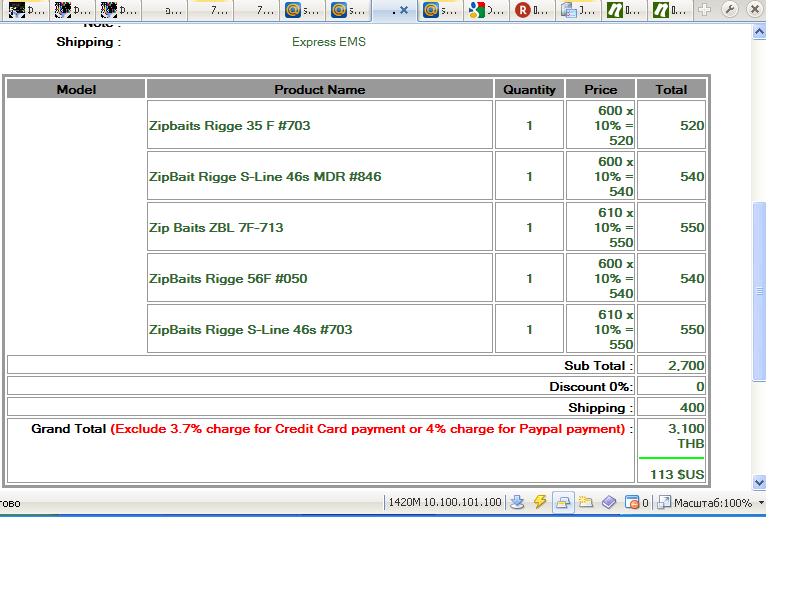The width and height of the screenshot is (800, 600).
Task: Open ZipBait Rigge S-Line 46s MDR #846 product
Action: pos(265,177)
